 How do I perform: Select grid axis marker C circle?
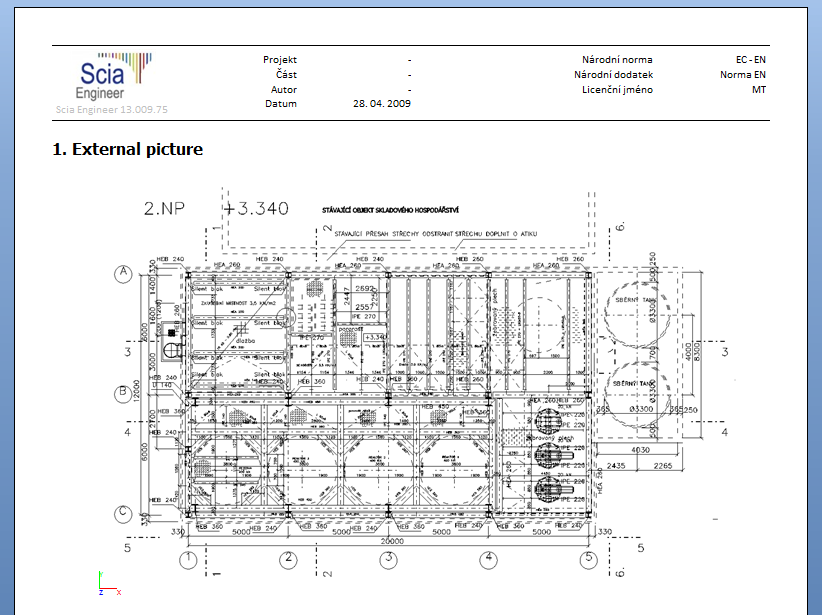124,513
